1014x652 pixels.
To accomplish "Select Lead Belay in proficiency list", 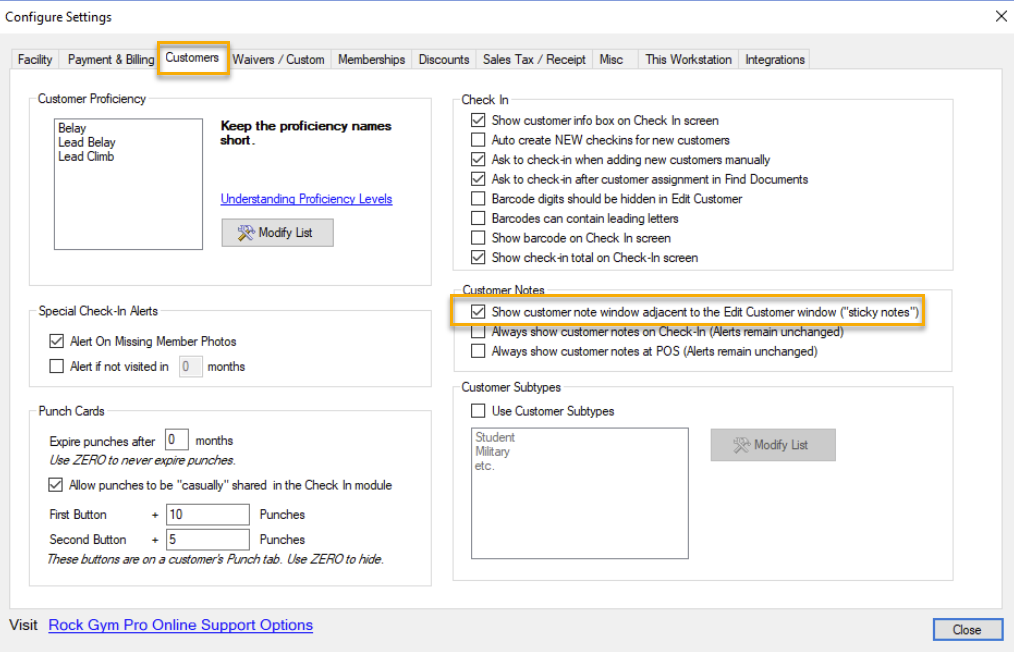I will click(x=86, y=143).
